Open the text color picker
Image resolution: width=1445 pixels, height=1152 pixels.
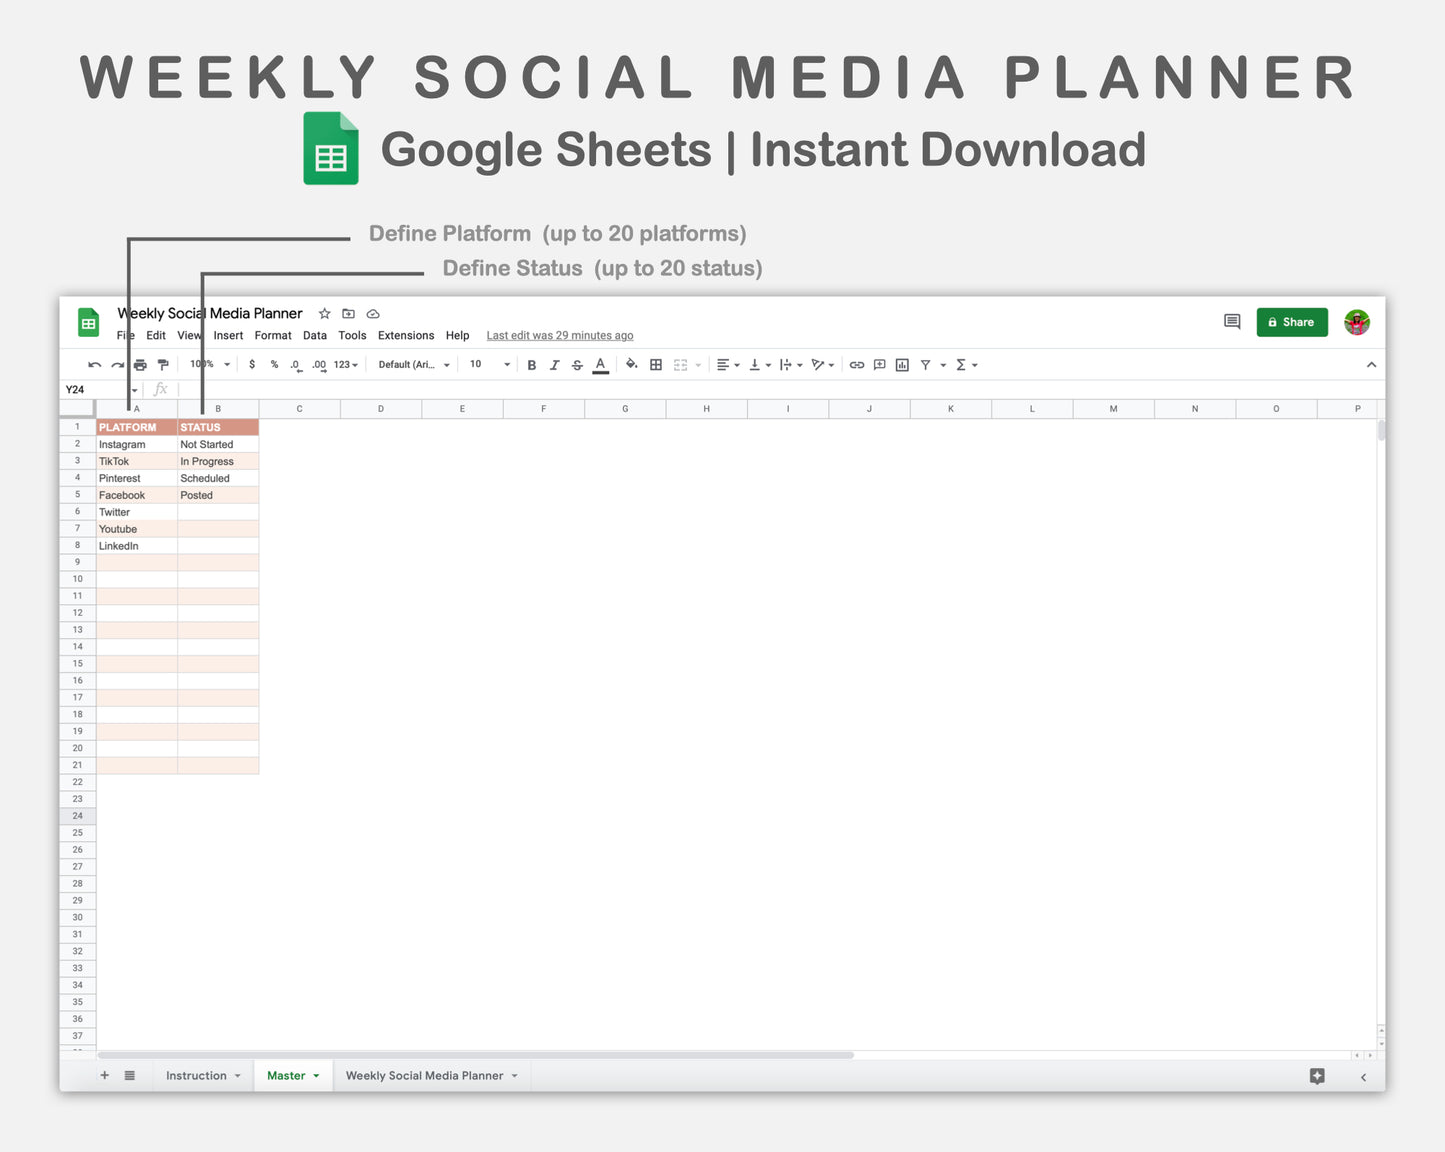pyautogui.click(x=600, y=364)
